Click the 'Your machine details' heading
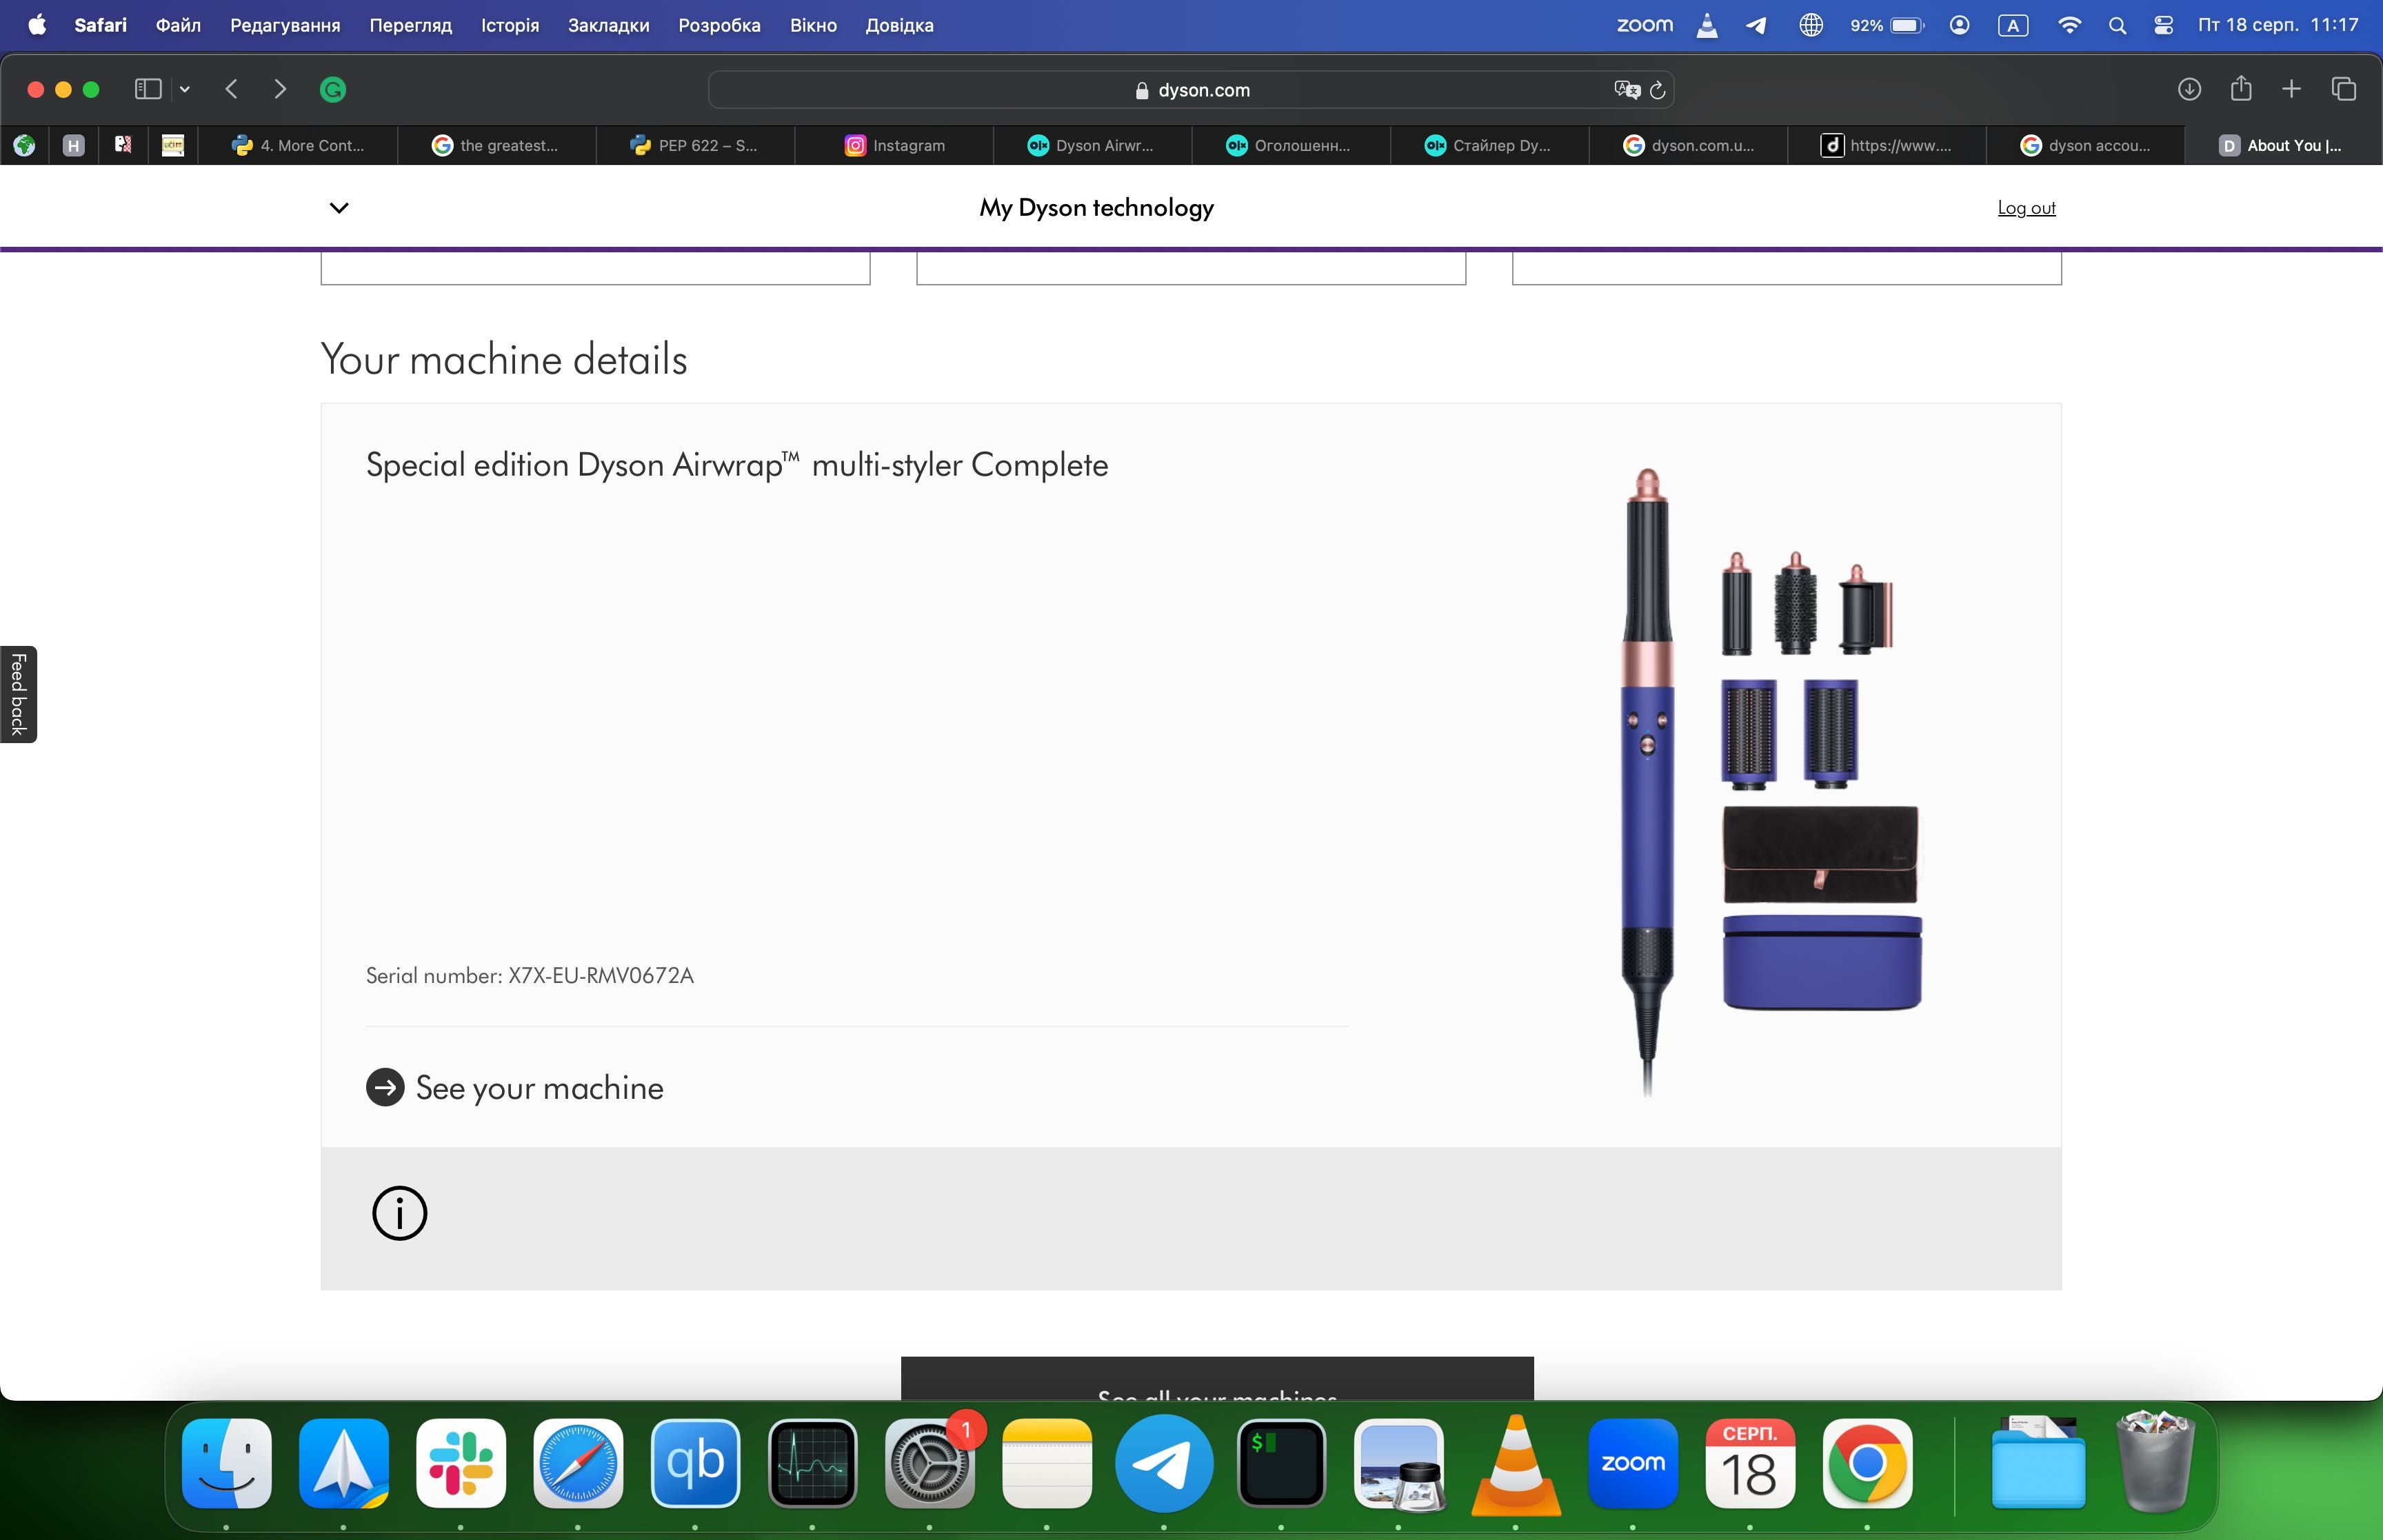This screenshot has height=1540, width=2383. (x=504, y=359)
